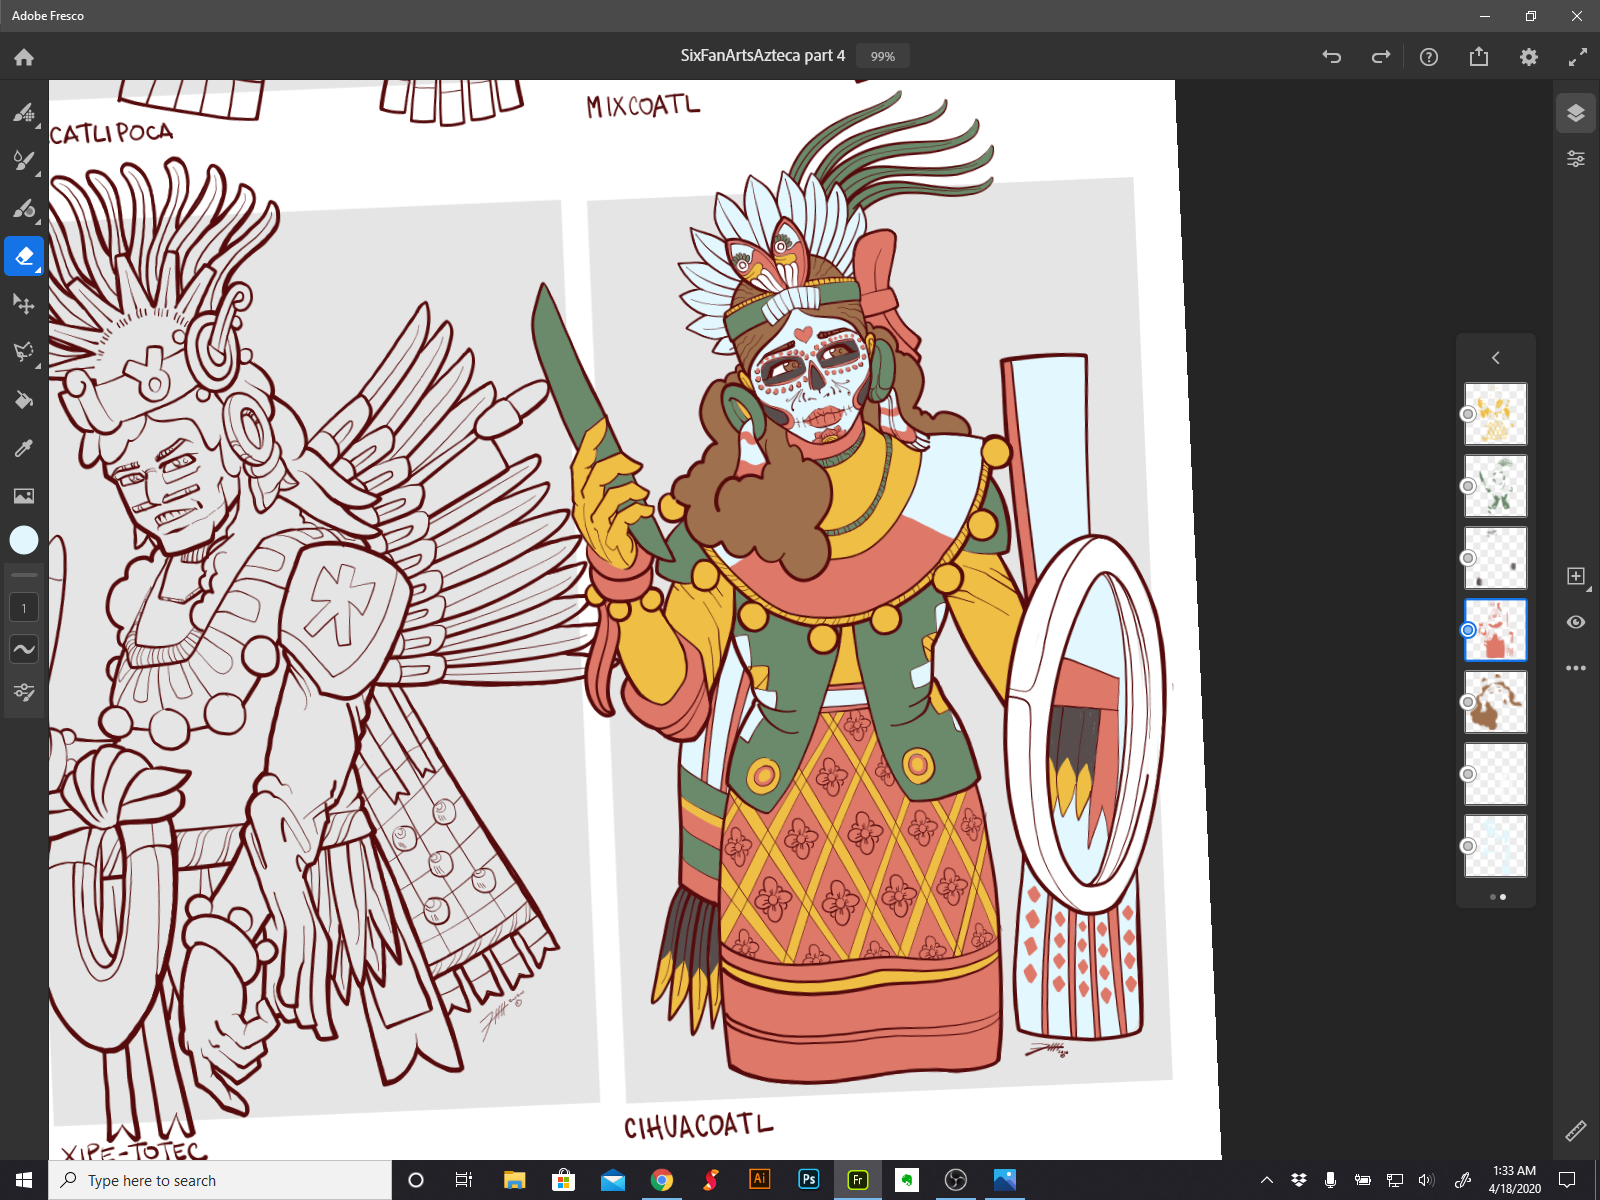Open the light blue color swatch
The width and height of the screenshot is (1600, 1200).
(24, 540)
